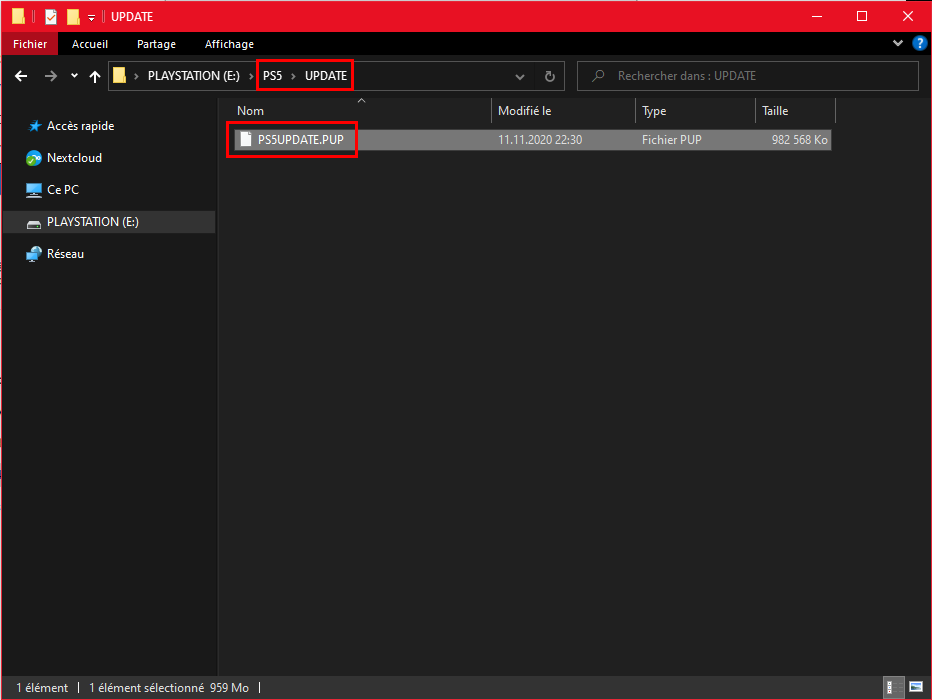Screen dimensions: 932x700
Task: Switch to the Partage ribbon tab
Action: pyautogui.click(x=156, y=44)
